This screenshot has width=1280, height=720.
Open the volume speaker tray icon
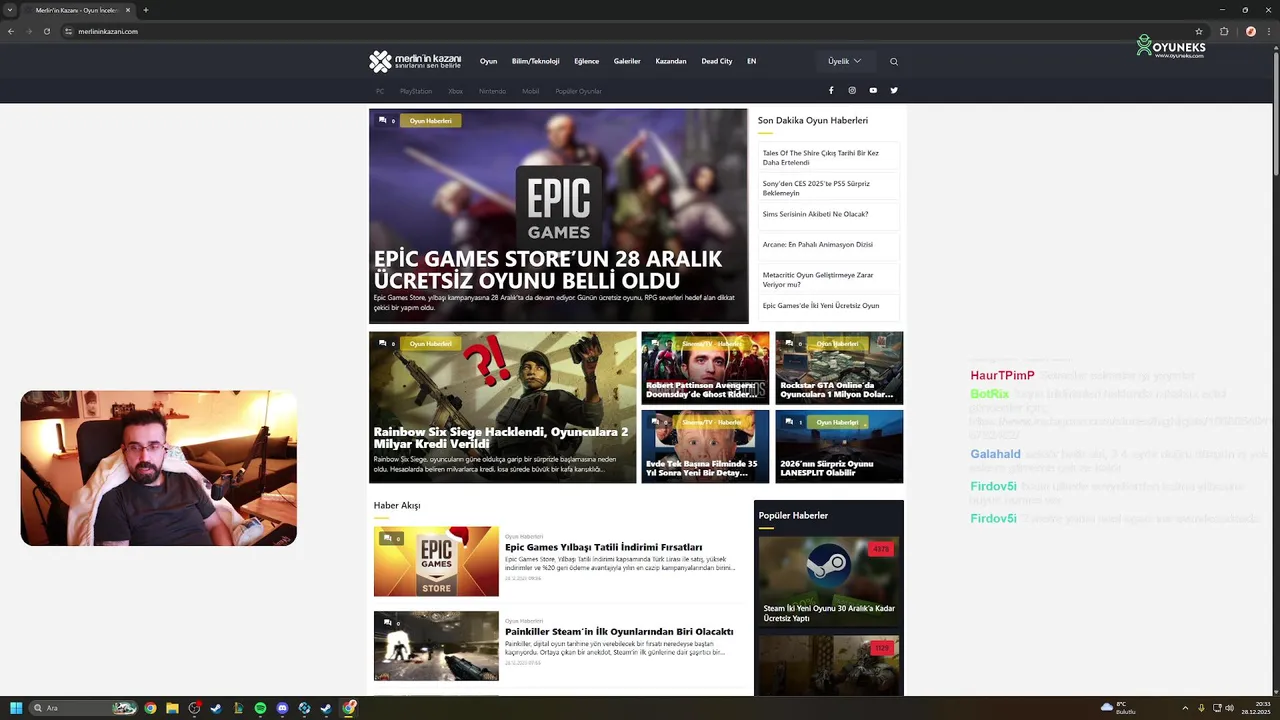click(1230, 708)
